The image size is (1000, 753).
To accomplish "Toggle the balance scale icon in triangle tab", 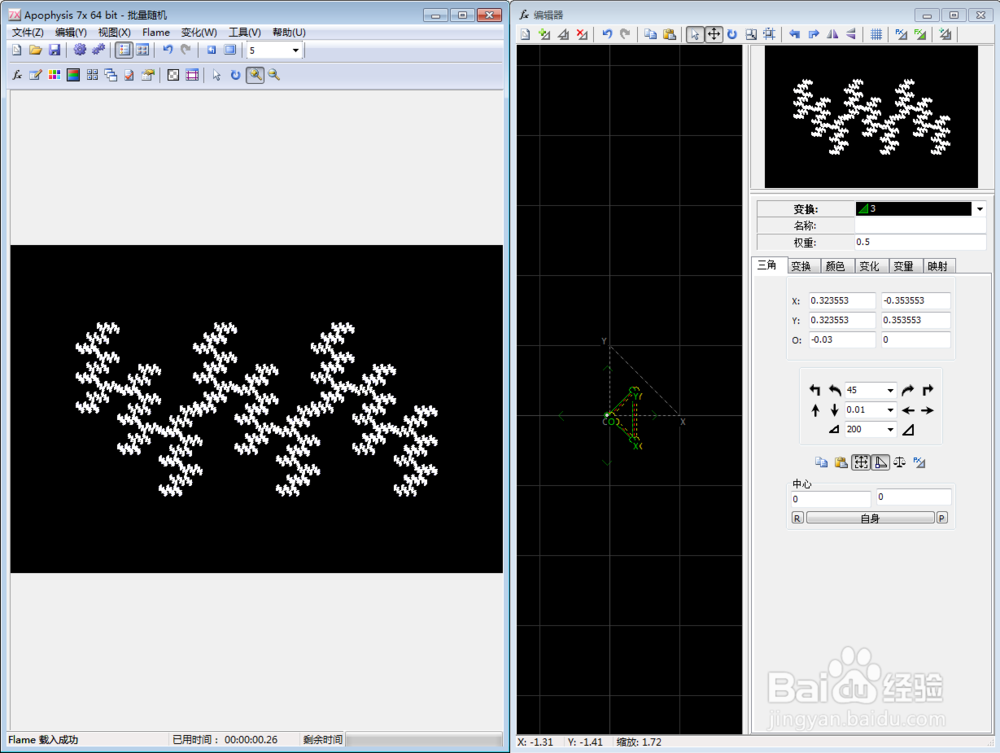I will point(899,462).
